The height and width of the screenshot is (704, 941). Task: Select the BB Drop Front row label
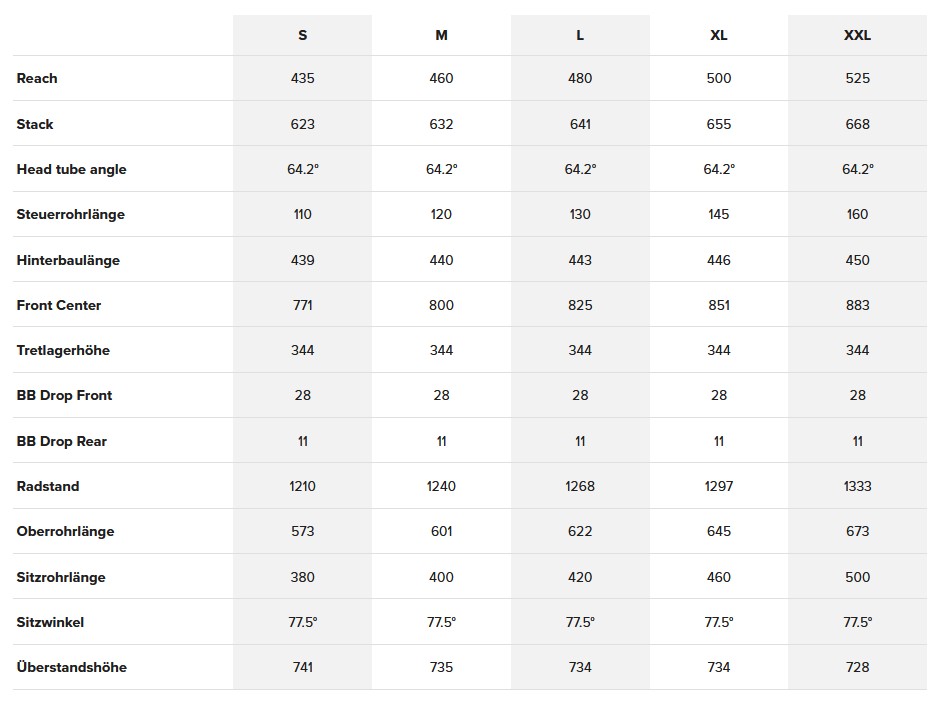pos(64,395)
